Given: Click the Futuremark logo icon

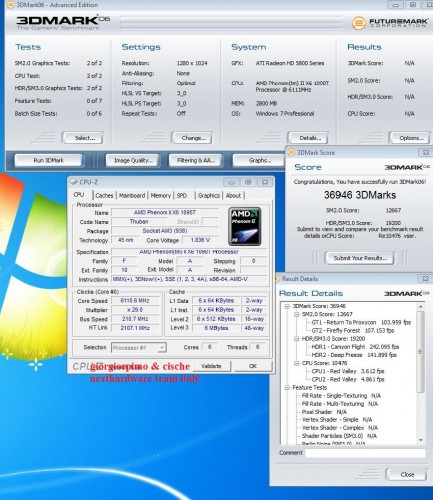Looking at the screenshot, I should (x=359, y=23).
